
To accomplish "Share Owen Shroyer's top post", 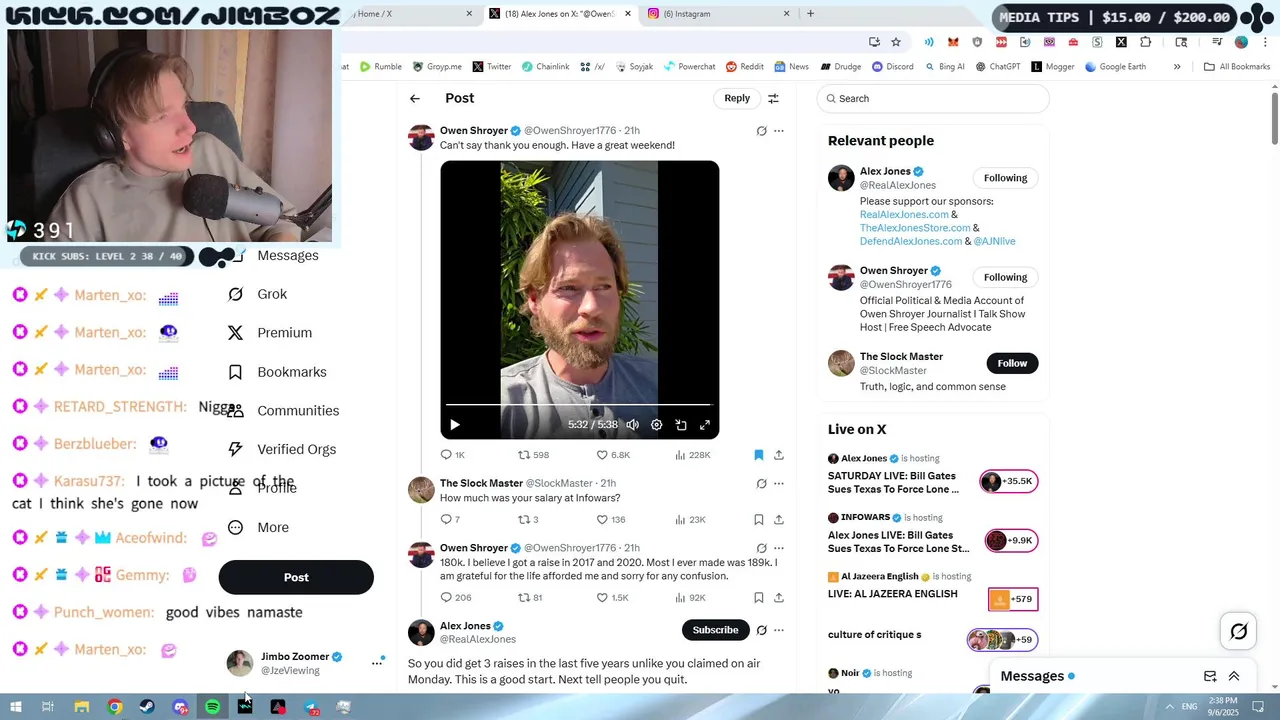I will (779, 455).
